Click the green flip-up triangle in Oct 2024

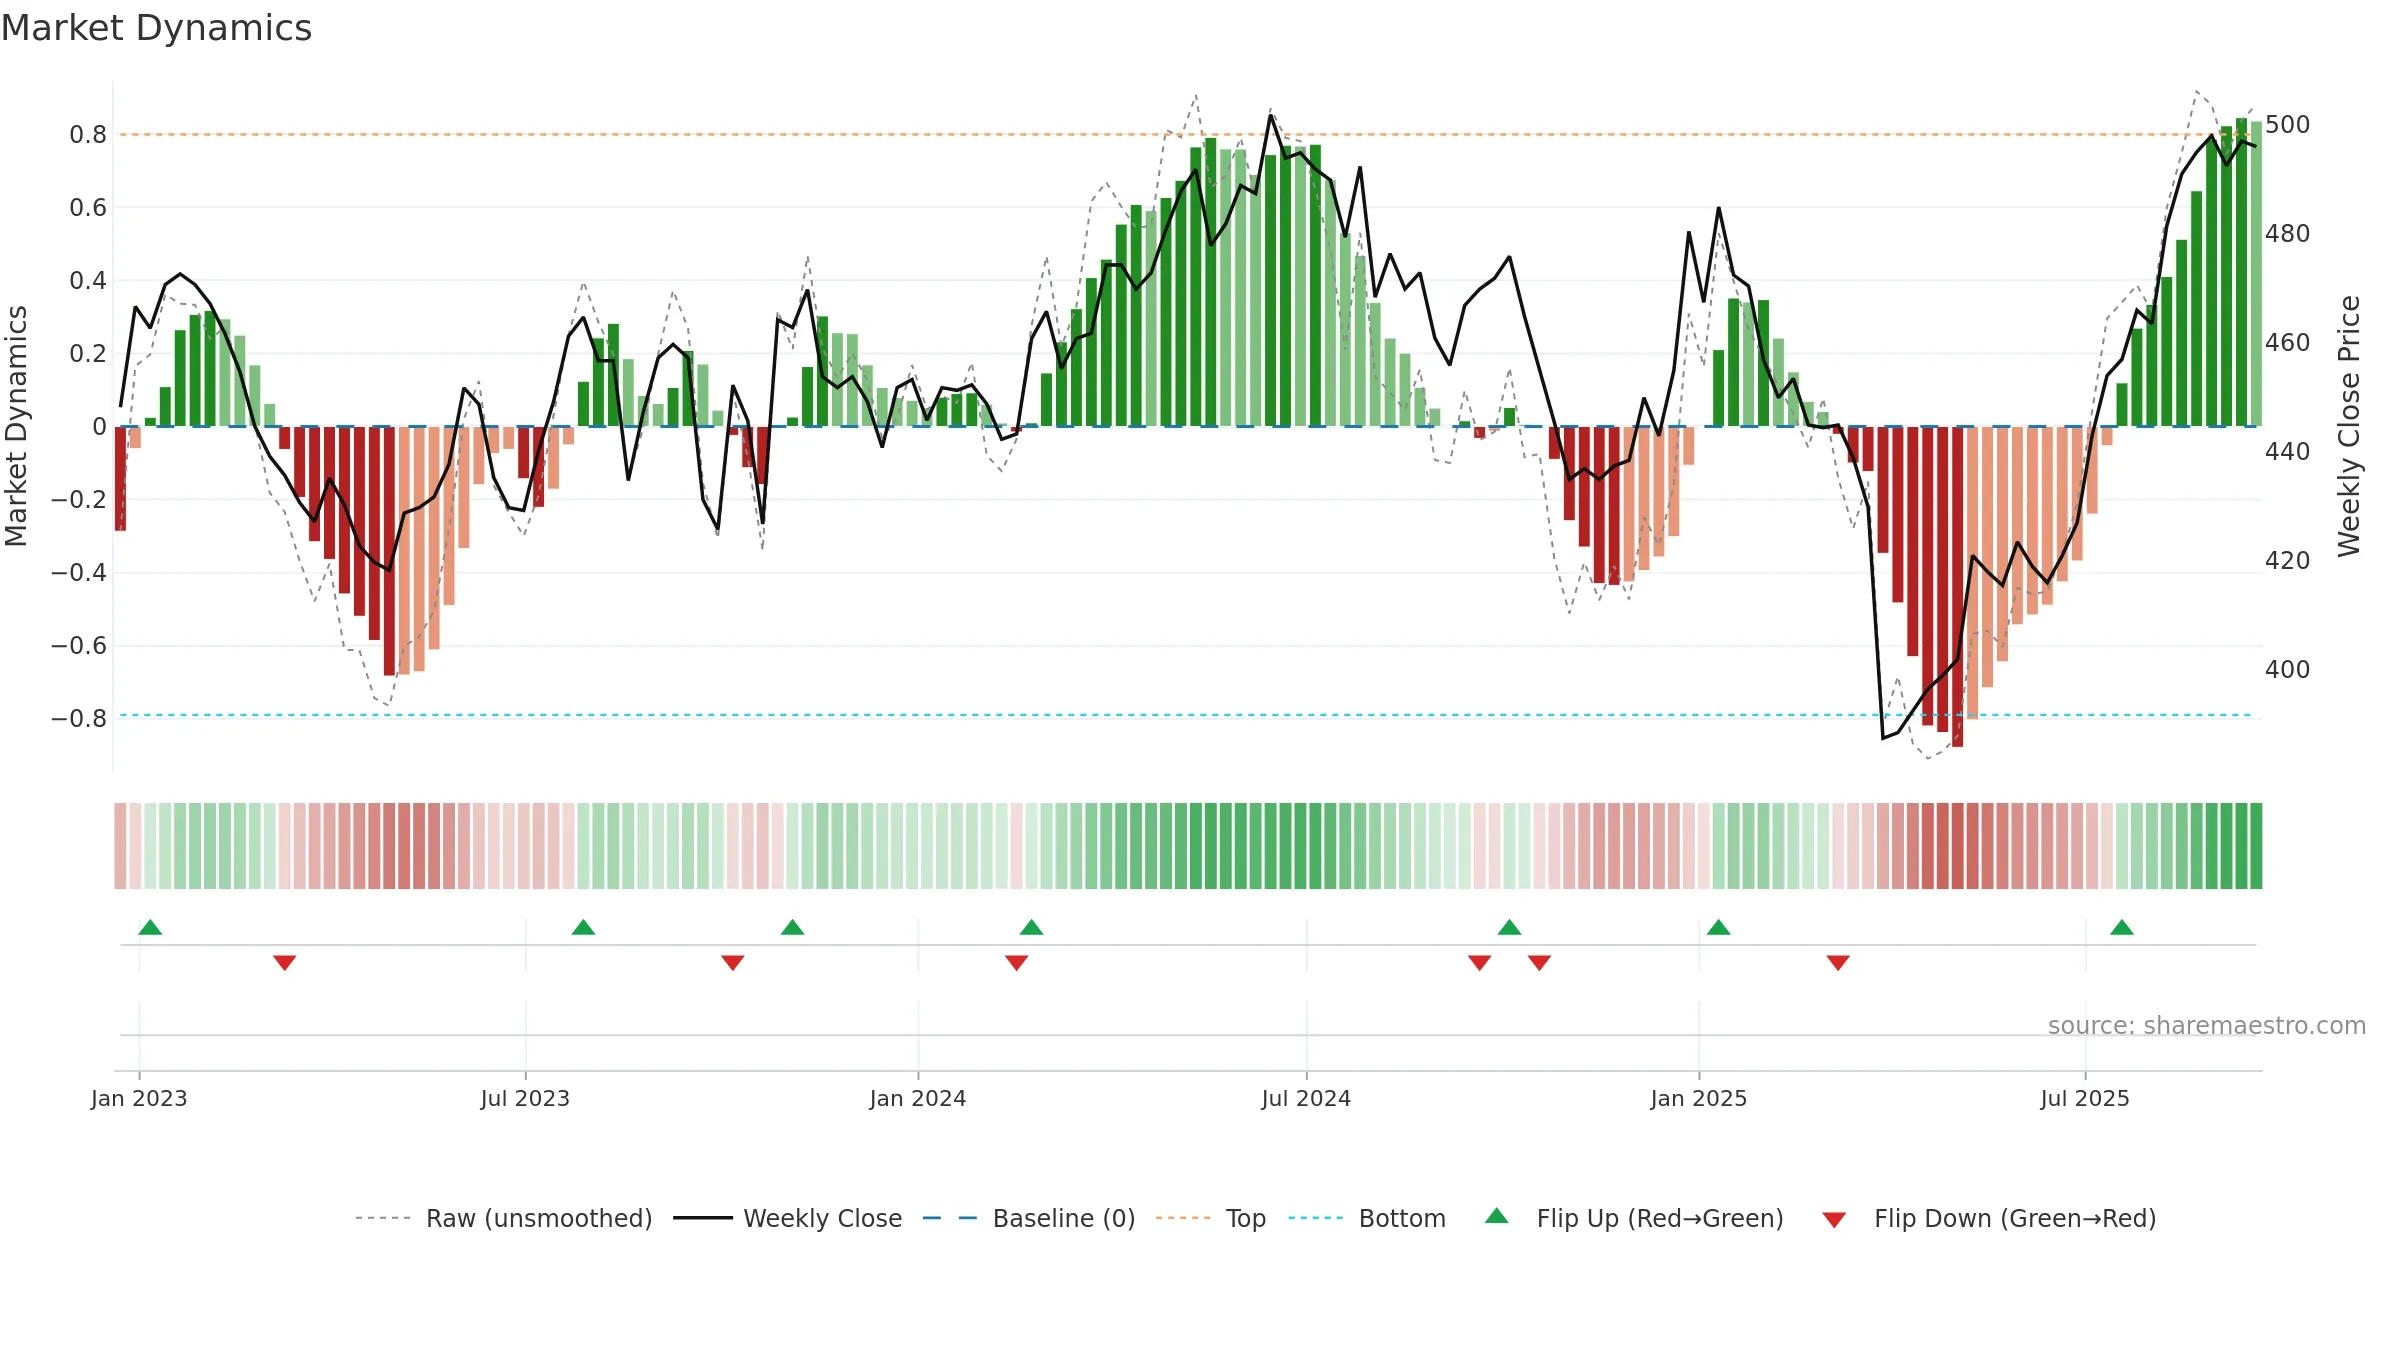pos(1509,928)
